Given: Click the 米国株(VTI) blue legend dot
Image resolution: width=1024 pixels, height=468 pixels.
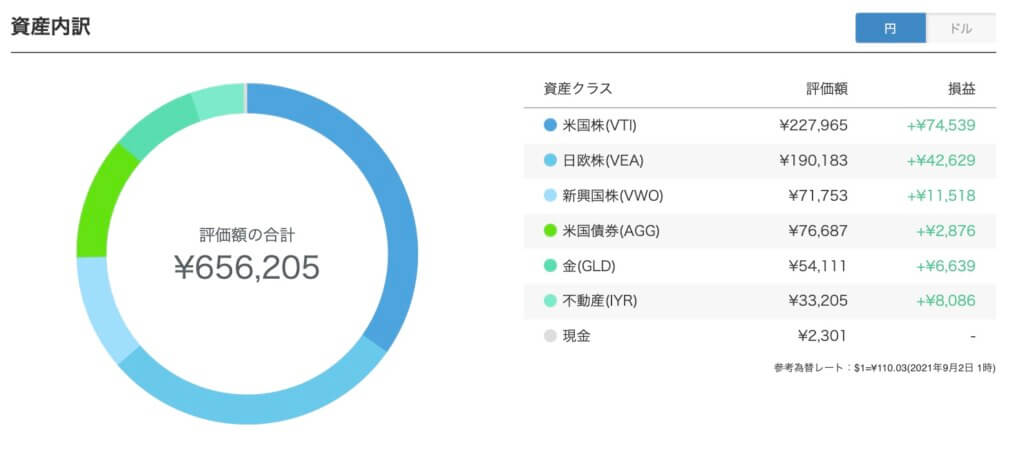Looking at the screenshot, I should (x=550, y=125).
